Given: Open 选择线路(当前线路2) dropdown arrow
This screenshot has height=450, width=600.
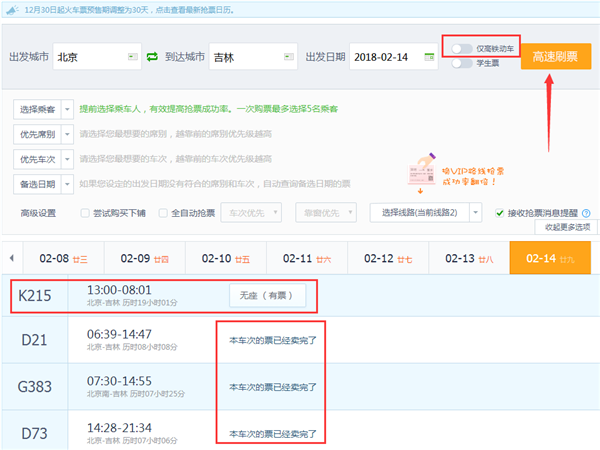Looking at the screenshot, I should click(x=476, y=213).
